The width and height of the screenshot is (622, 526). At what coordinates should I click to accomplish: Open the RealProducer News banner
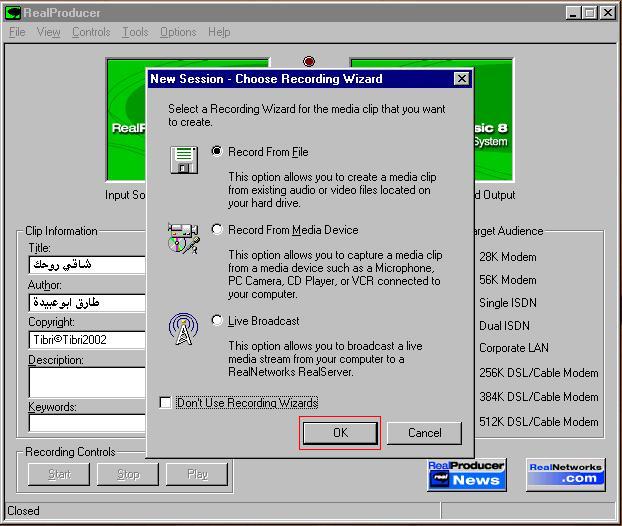(x=466, y=475)
